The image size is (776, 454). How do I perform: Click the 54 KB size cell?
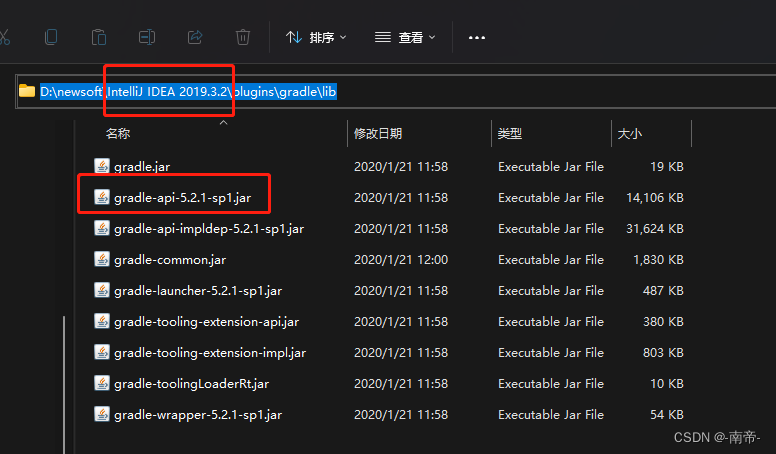pyautogui.click(x=667, y=414)
